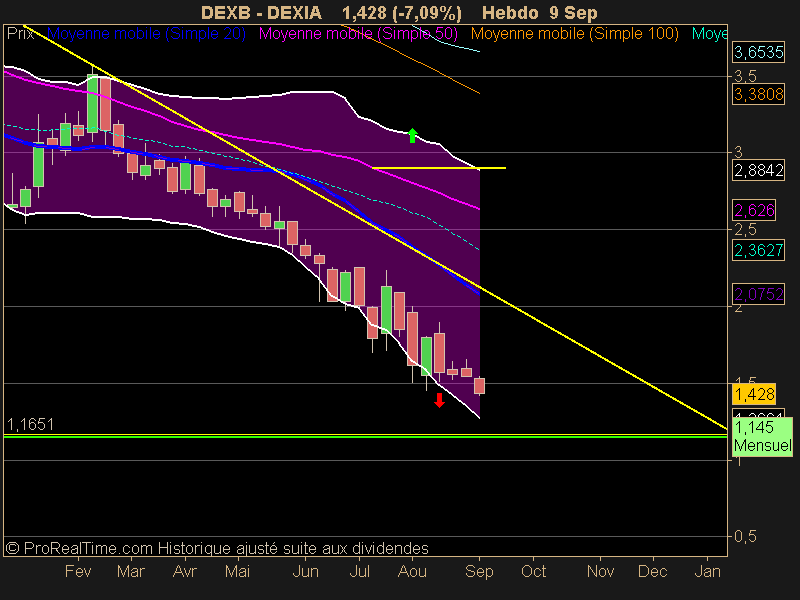800x600 pixels.
Task: Click the 'Mai' month axis label
Action: pos(237,571)
